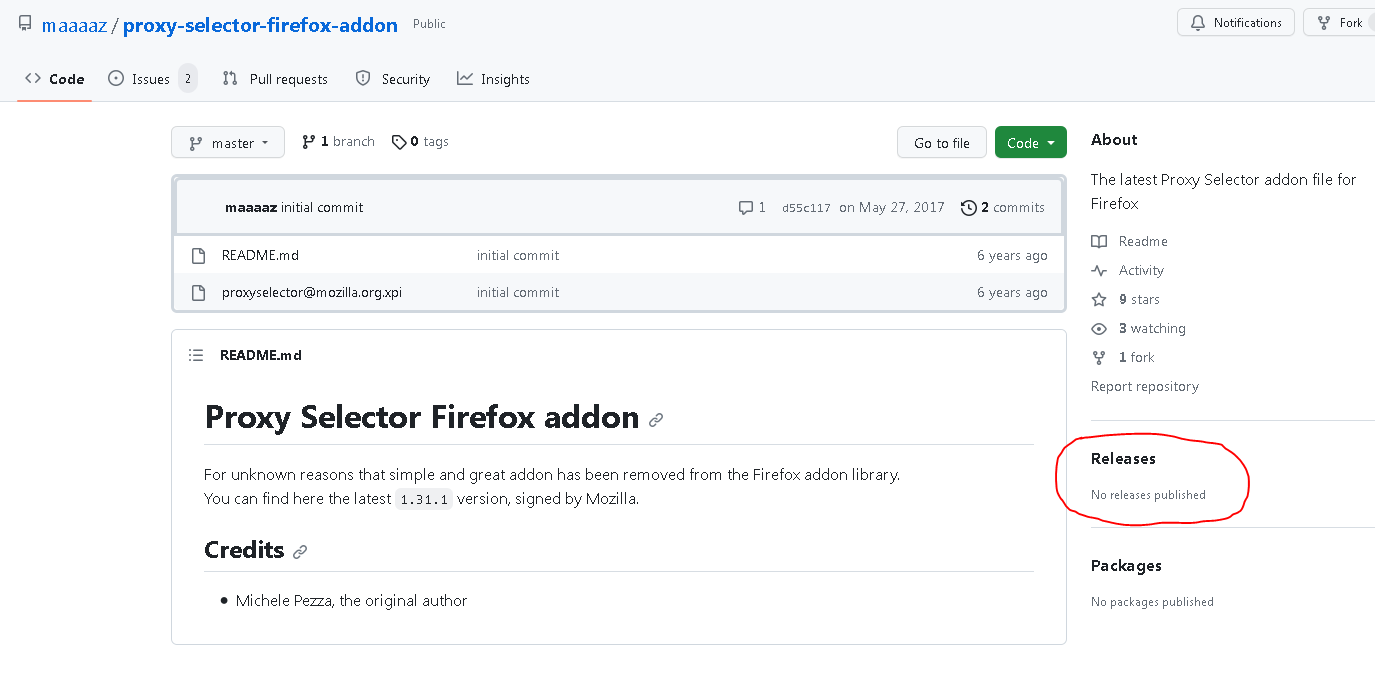Click the eye icon beside 3 watching
1375x693 pixels.
[1099, 328]
